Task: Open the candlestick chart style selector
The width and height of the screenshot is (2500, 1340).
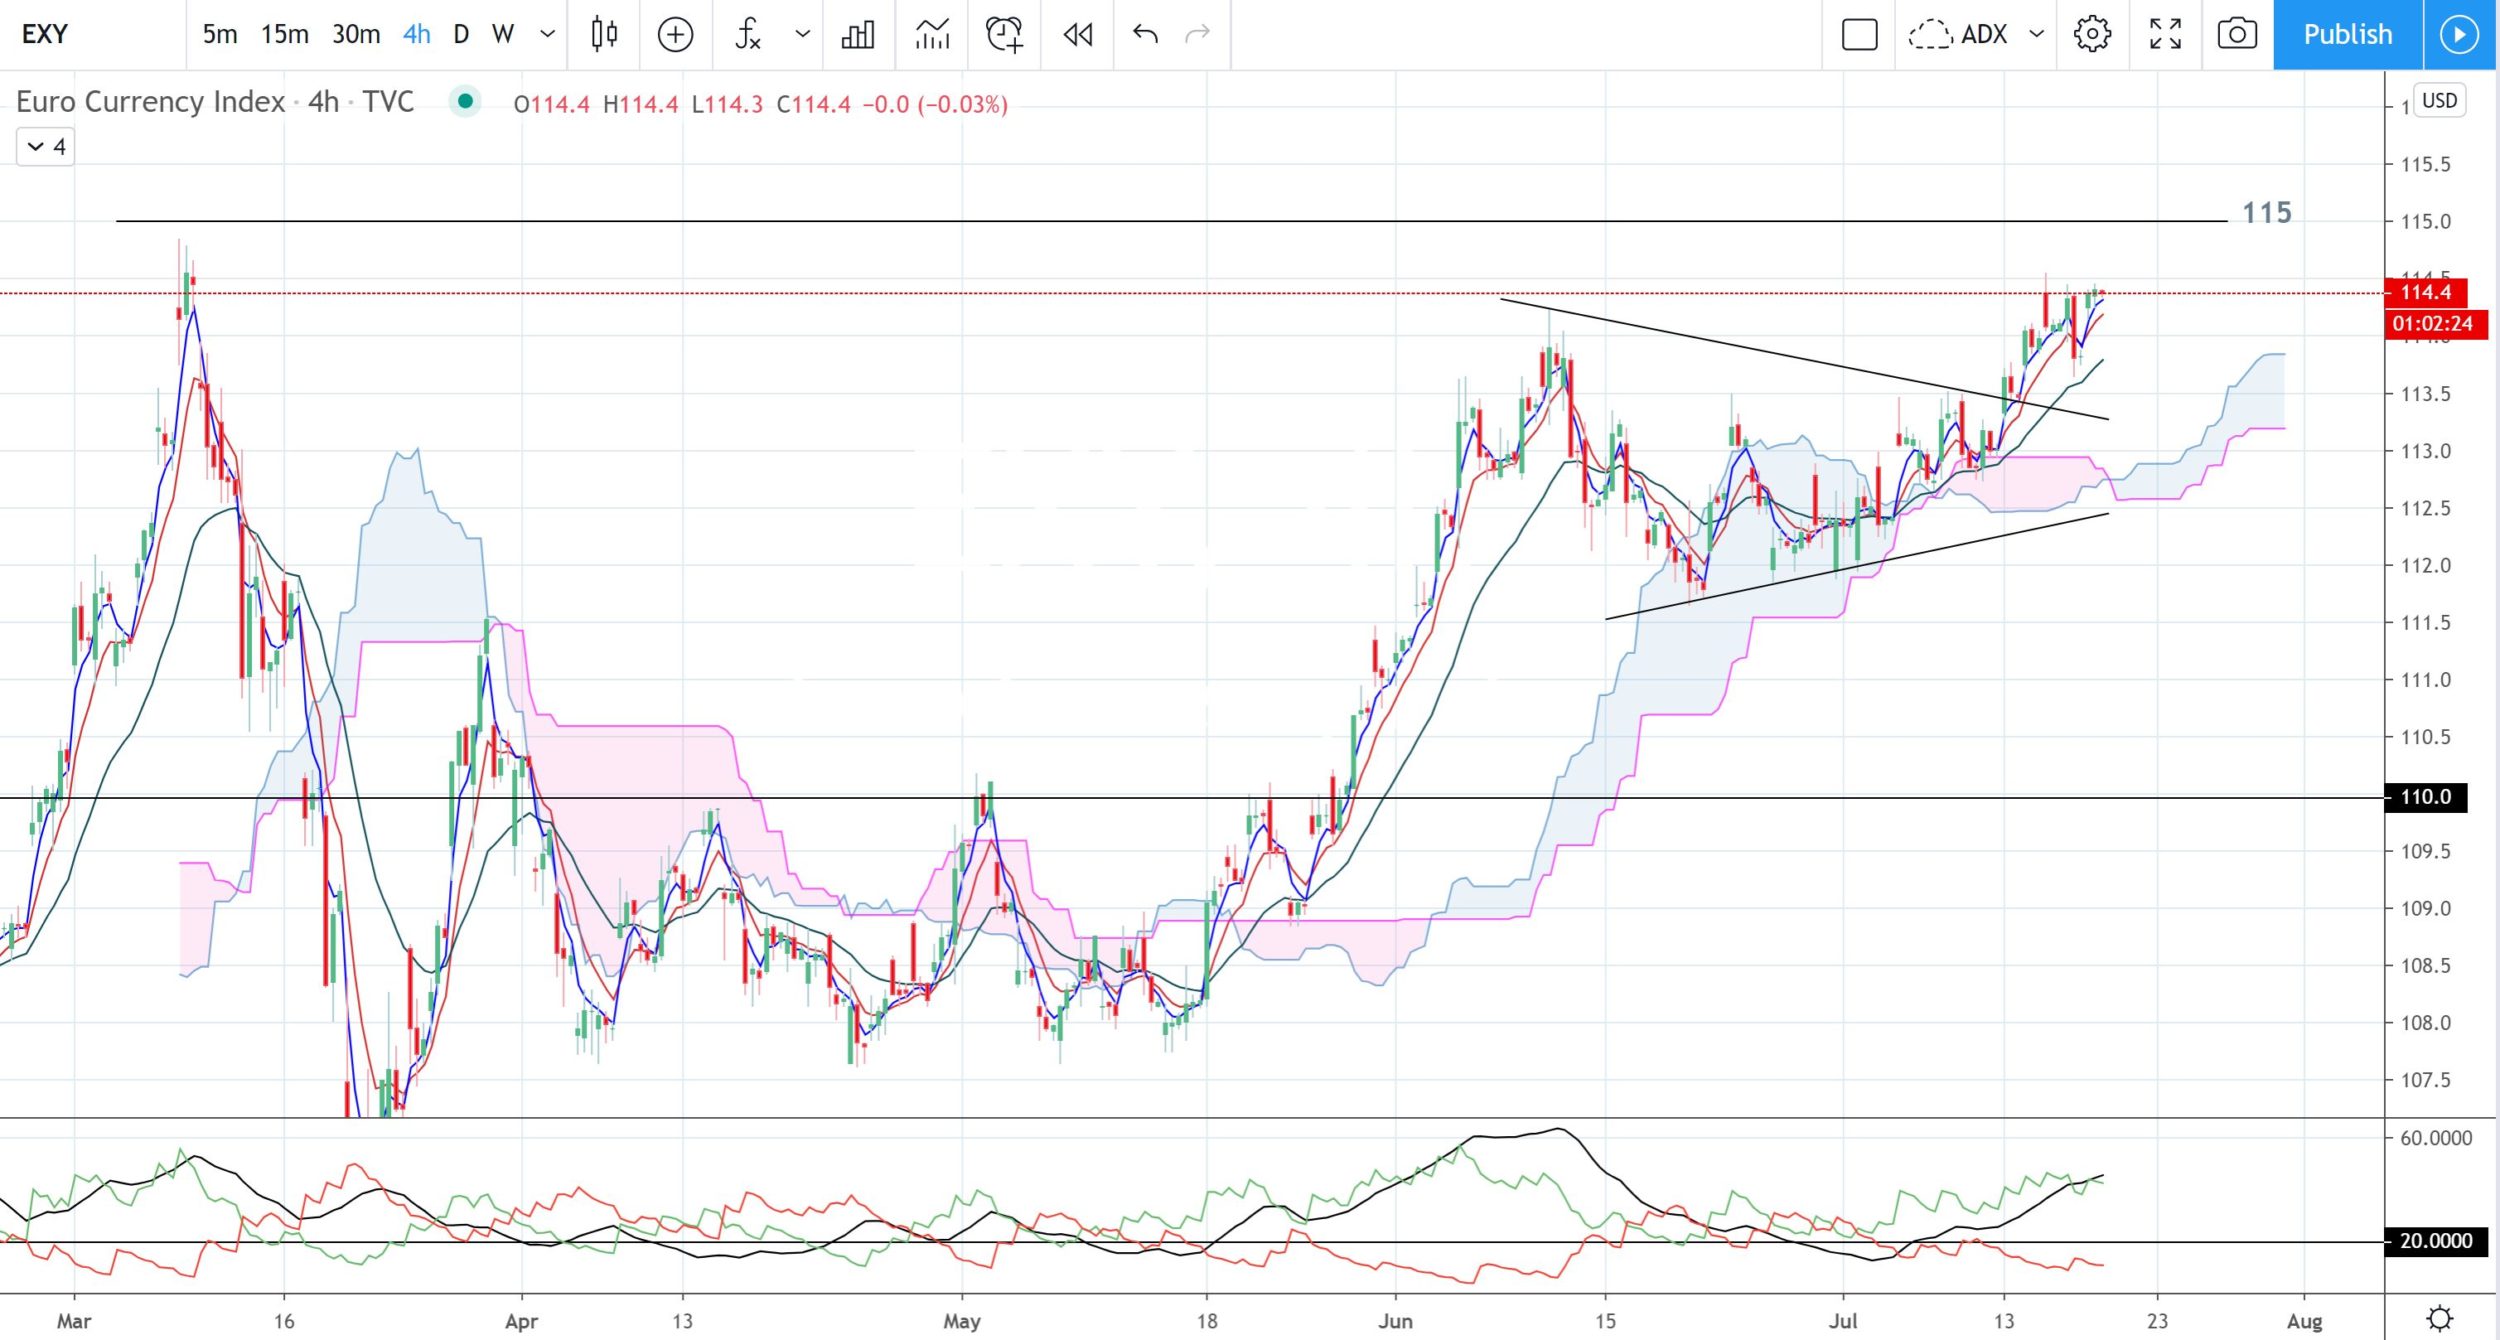Action: (x=604, y=35)
